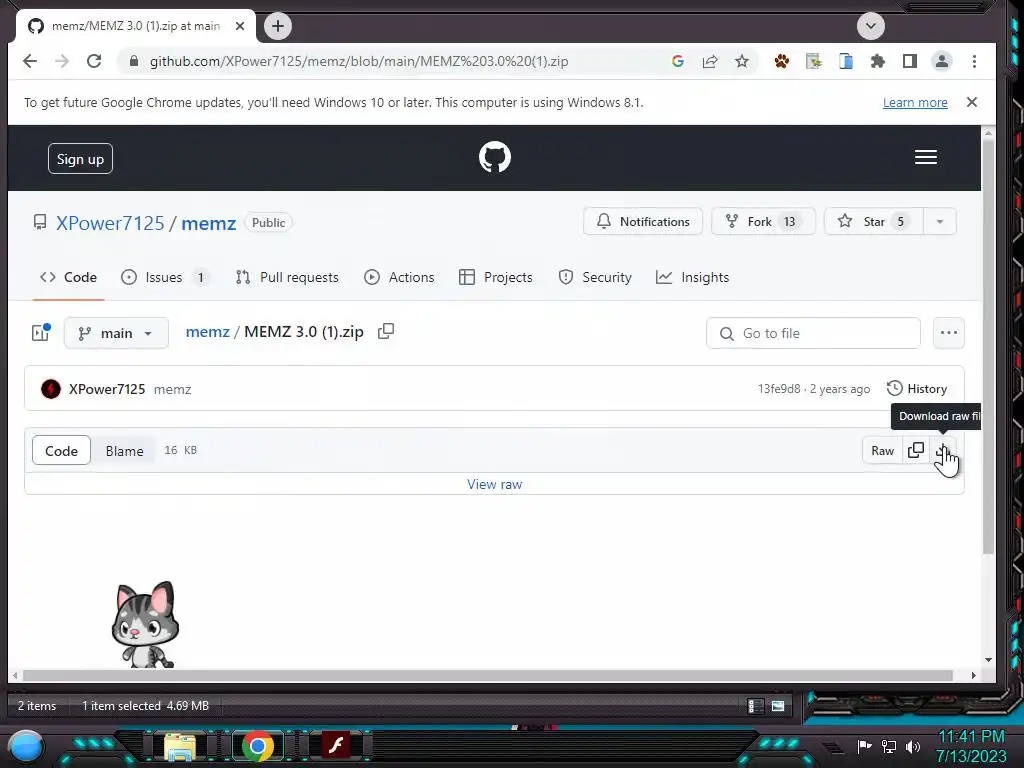1024x768 pixels.
Task: Open the memz commit message link
Action: [172, 389]
